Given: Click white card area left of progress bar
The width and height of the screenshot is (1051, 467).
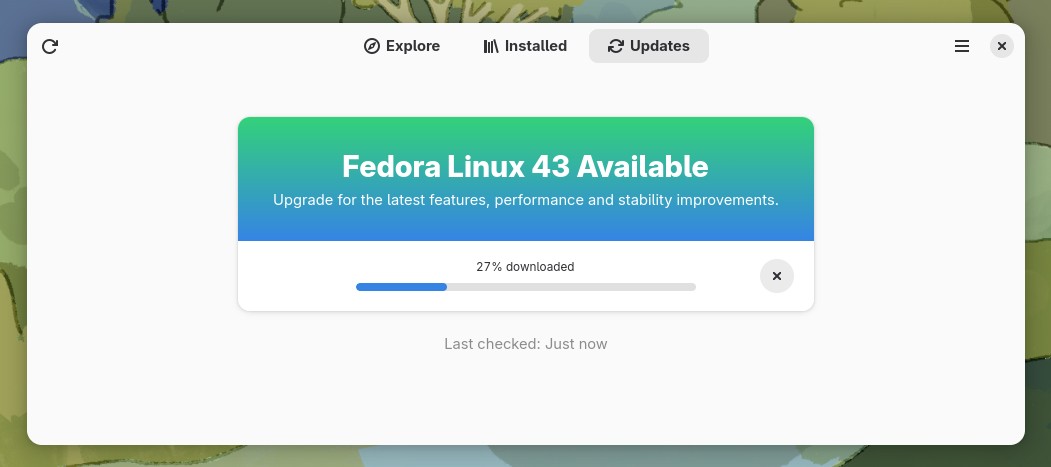Looking at the screenshot, I should [295, 276].
